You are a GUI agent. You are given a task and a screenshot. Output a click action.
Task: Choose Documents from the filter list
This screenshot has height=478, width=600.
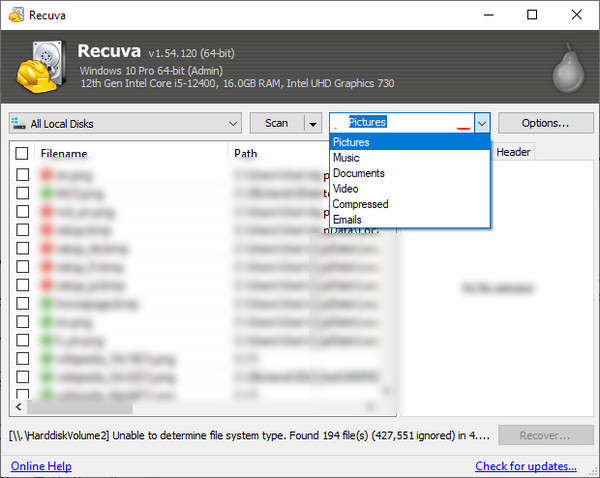410,173
